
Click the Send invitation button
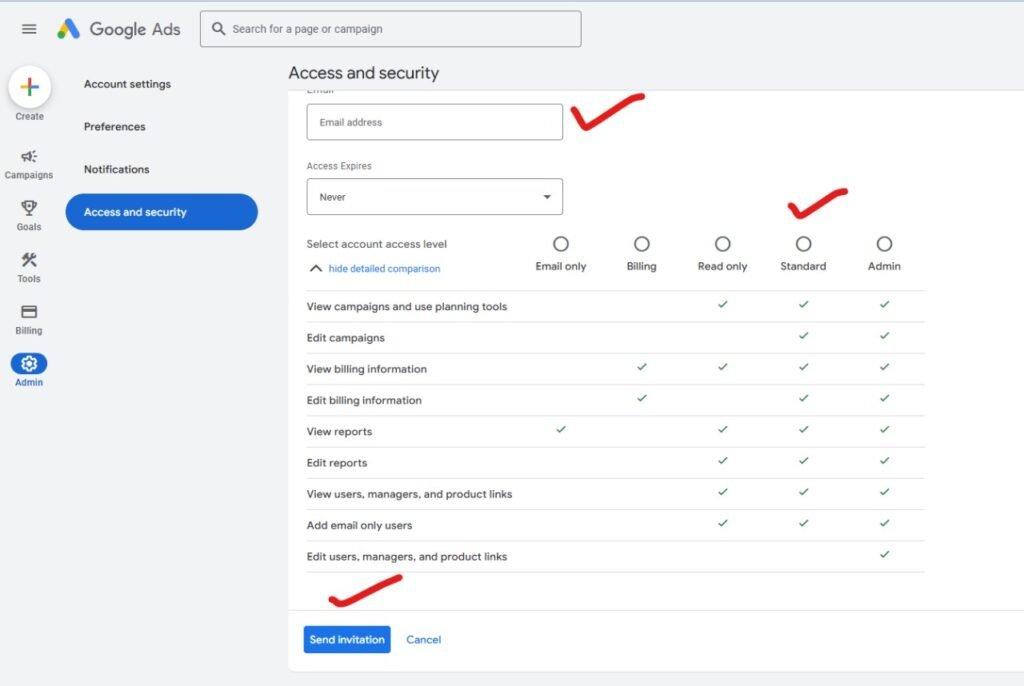coord(347,640)
